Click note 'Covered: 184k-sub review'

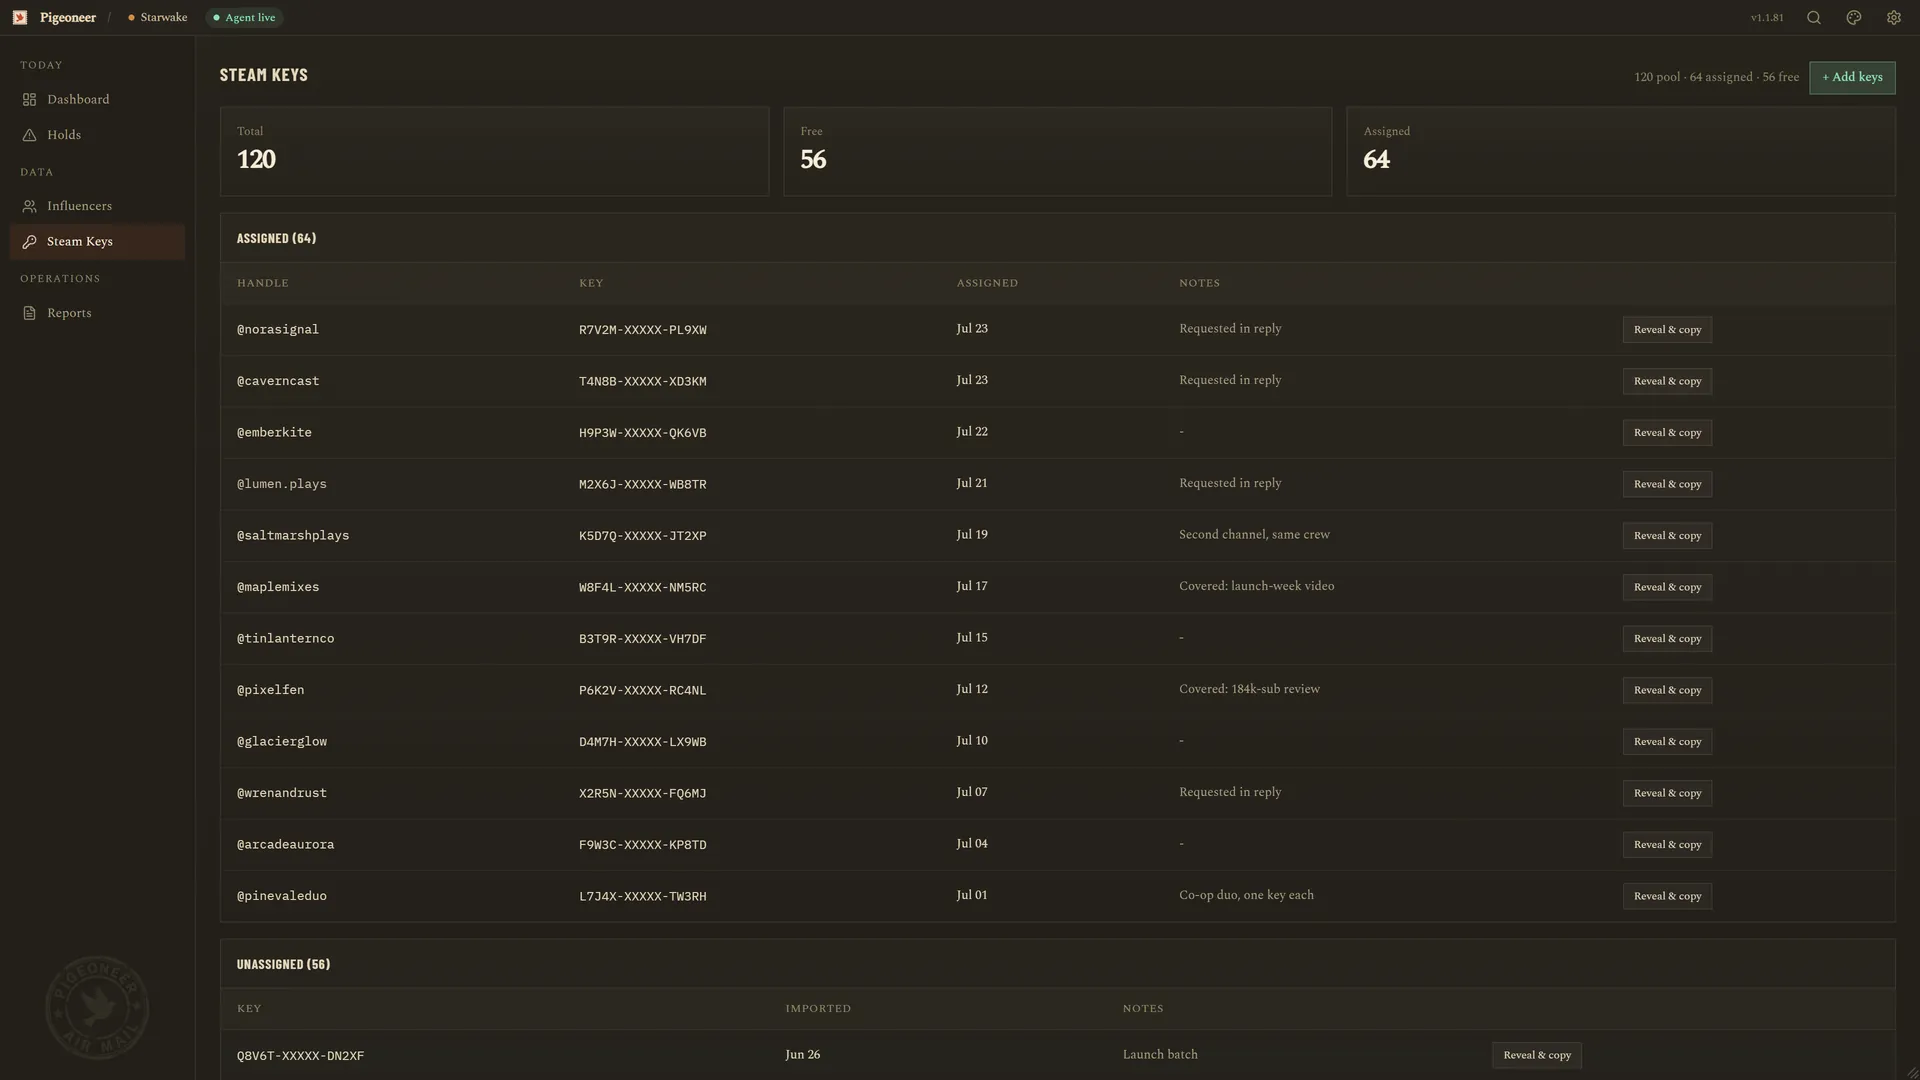point(1249,689)
